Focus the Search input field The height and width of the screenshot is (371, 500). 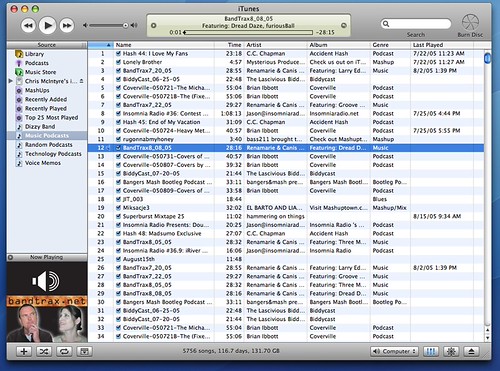[x=416, y=24]
